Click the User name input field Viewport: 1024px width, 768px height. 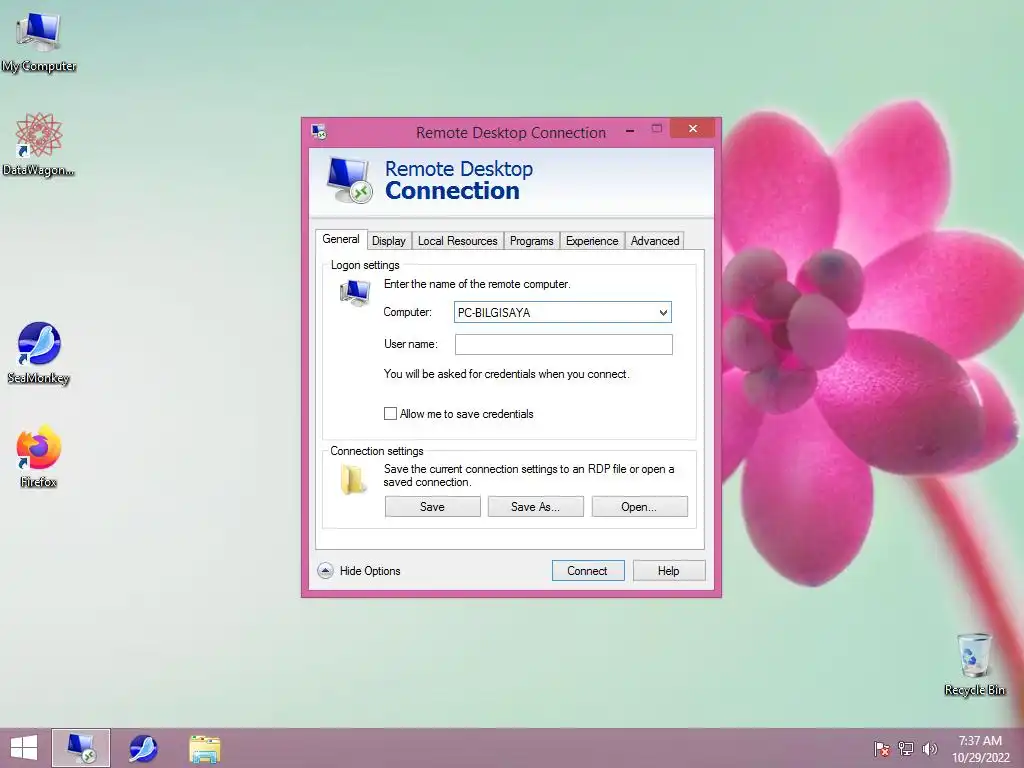(x=564, y=344)
